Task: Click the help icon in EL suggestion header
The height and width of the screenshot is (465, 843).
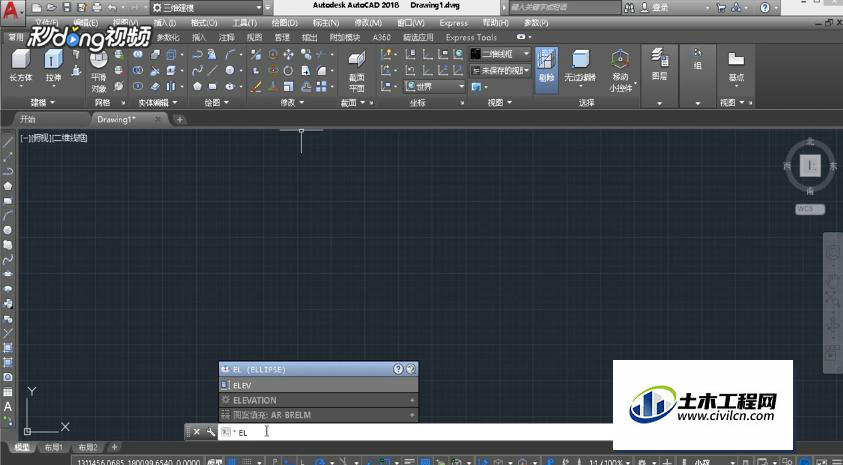Action: (398, 369)
